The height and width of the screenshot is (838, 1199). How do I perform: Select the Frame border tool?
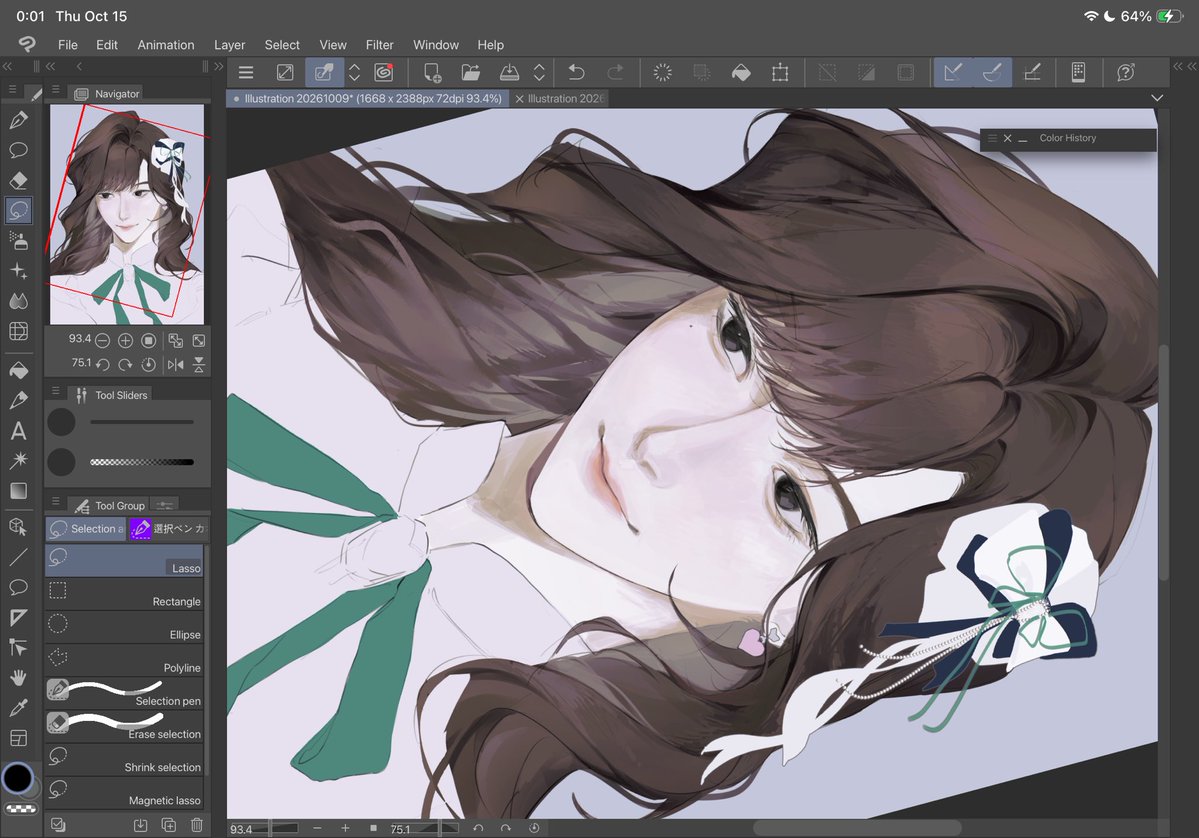pyautogui.click(x=18, y=738)
